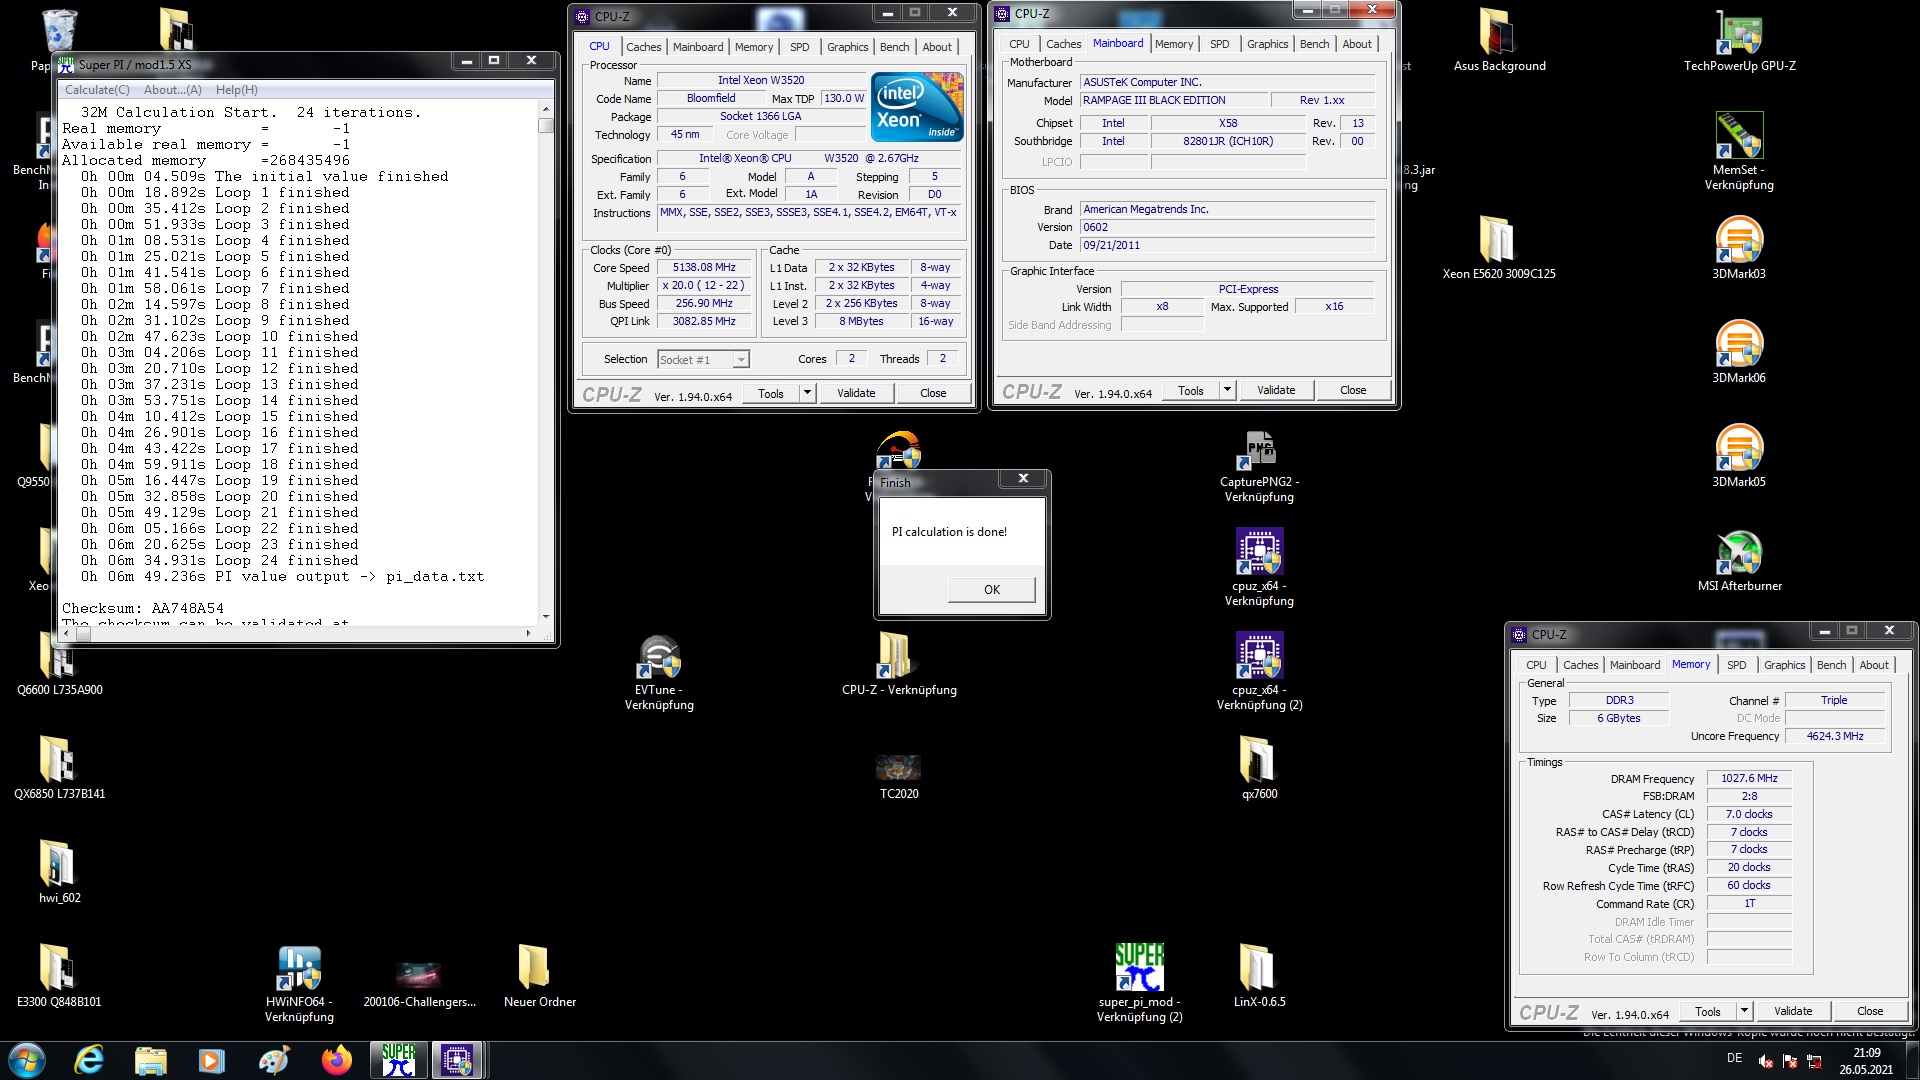Image resolution: width=1920 pixels, height=1080 pixels.
Task: Open QX6850 L737B141 folder
Action: [x=59, y=768]
